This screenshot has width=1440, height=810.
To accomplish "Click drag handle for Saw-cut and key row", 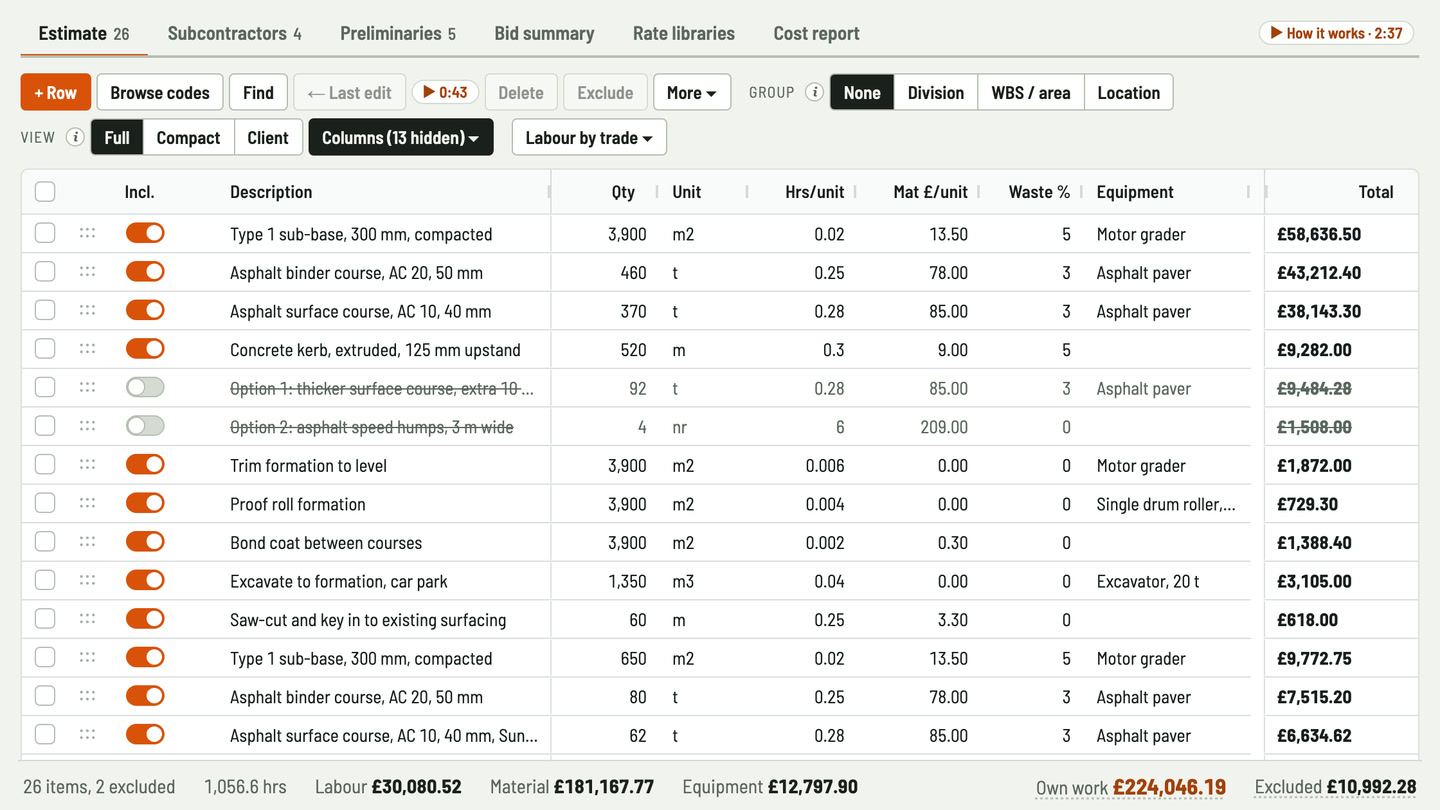I will coord(87,619).
